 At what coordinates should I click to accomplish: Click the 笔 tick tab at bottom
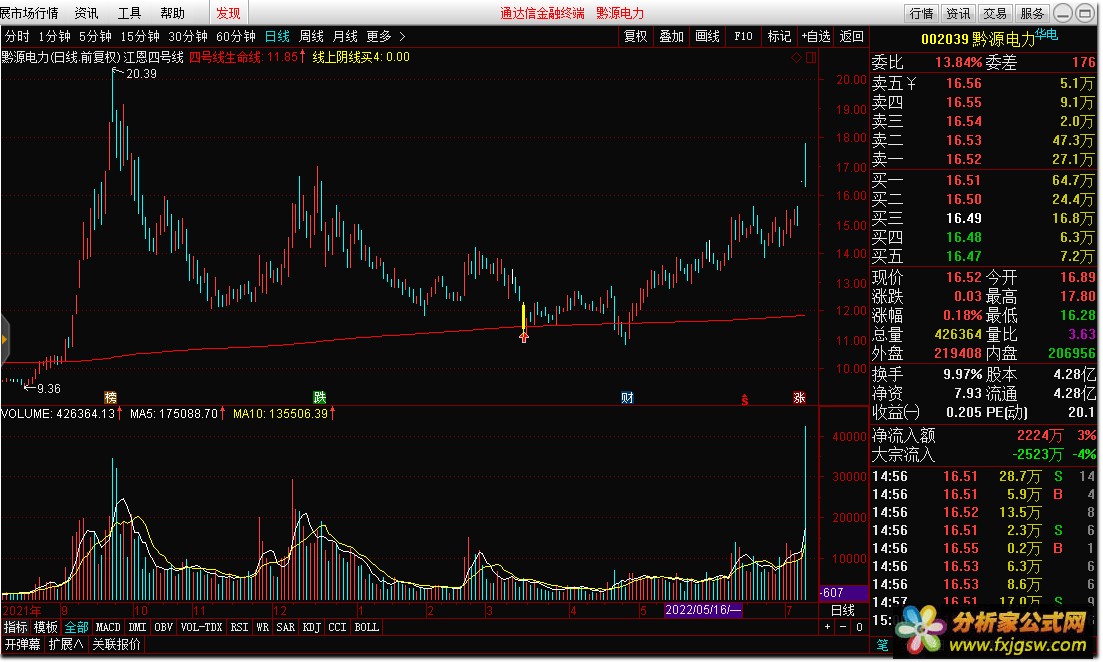click(882, 644)
